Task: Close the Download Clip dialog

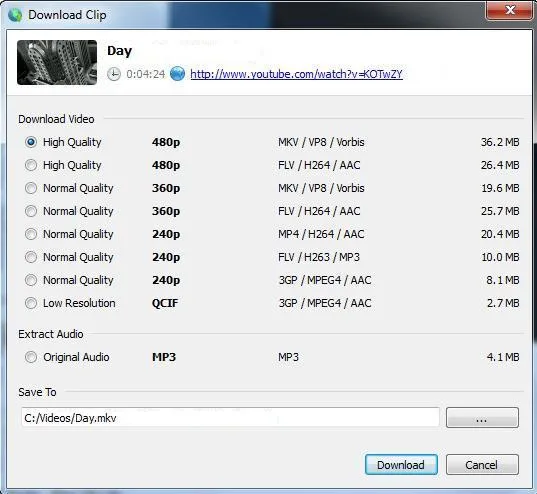Action: tap(510, 10)
